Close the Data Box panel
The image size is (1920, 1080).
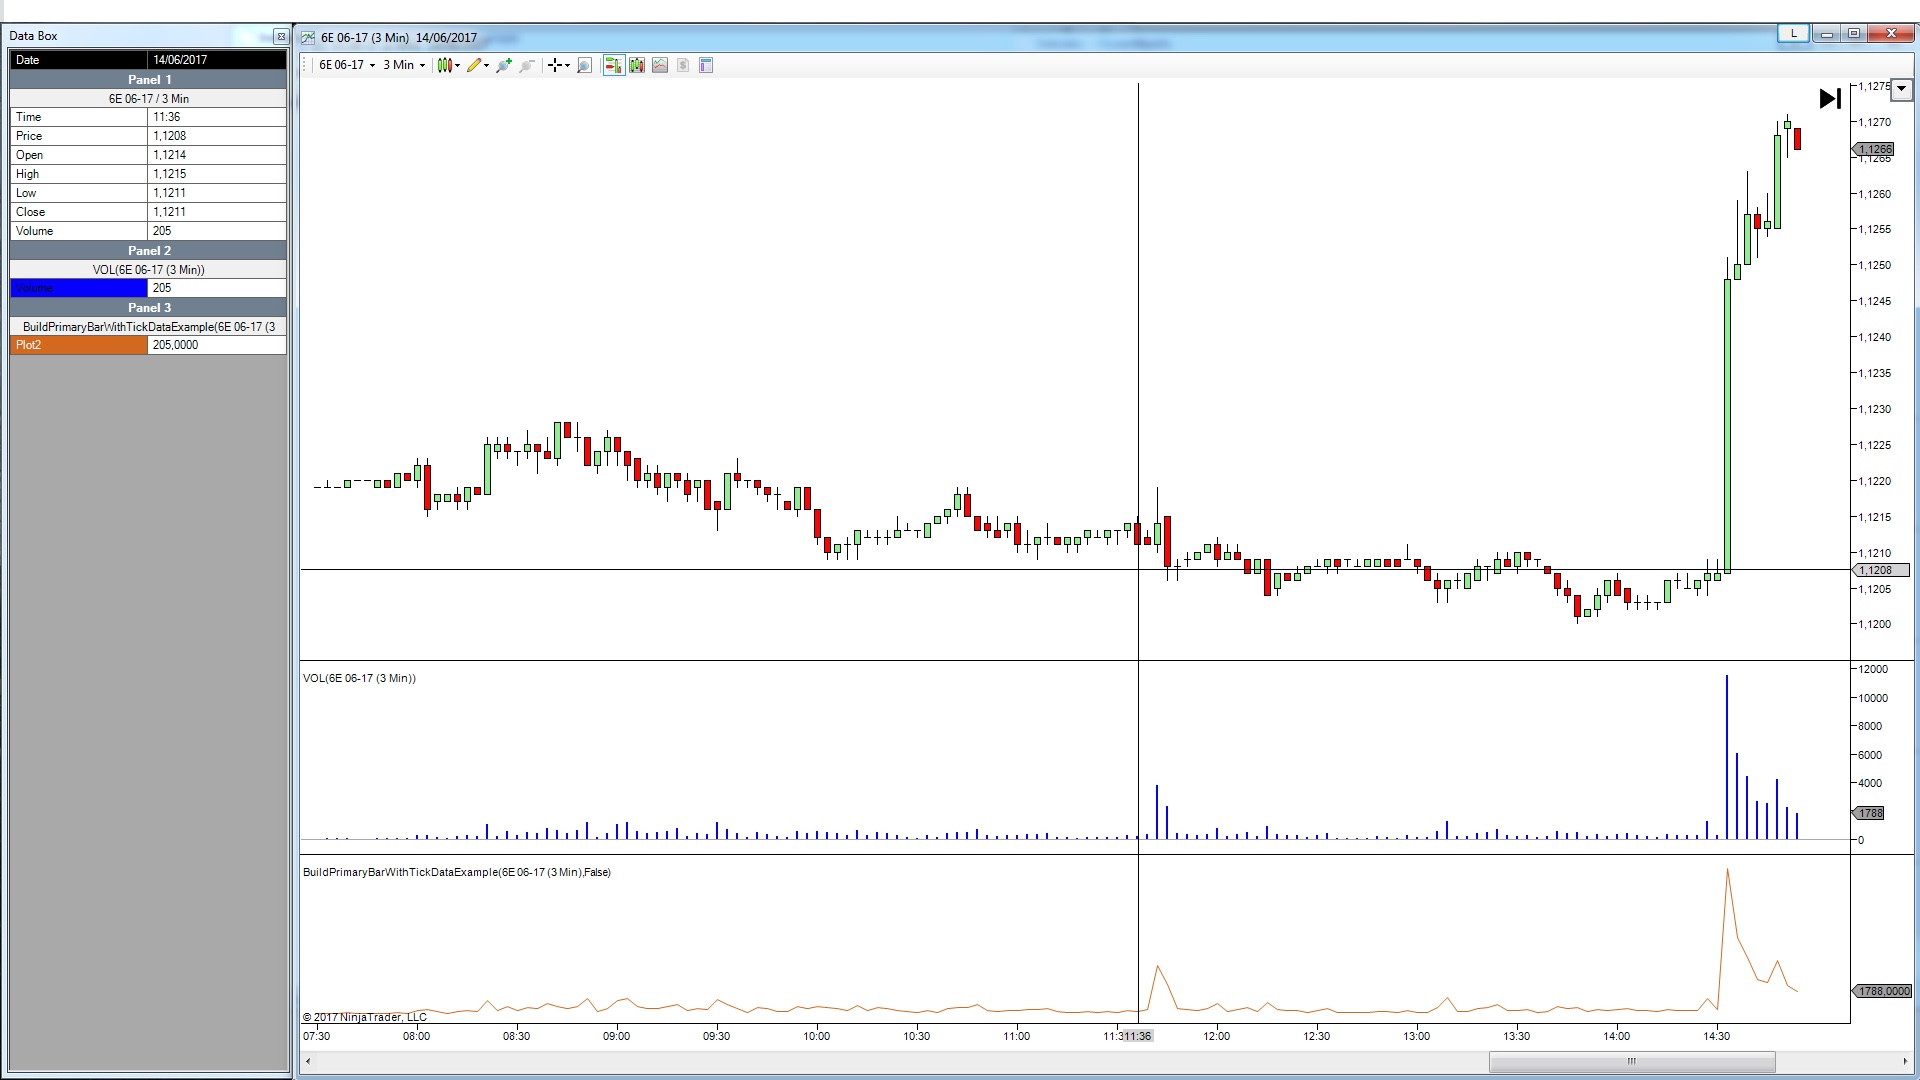(x=281, y=36)
